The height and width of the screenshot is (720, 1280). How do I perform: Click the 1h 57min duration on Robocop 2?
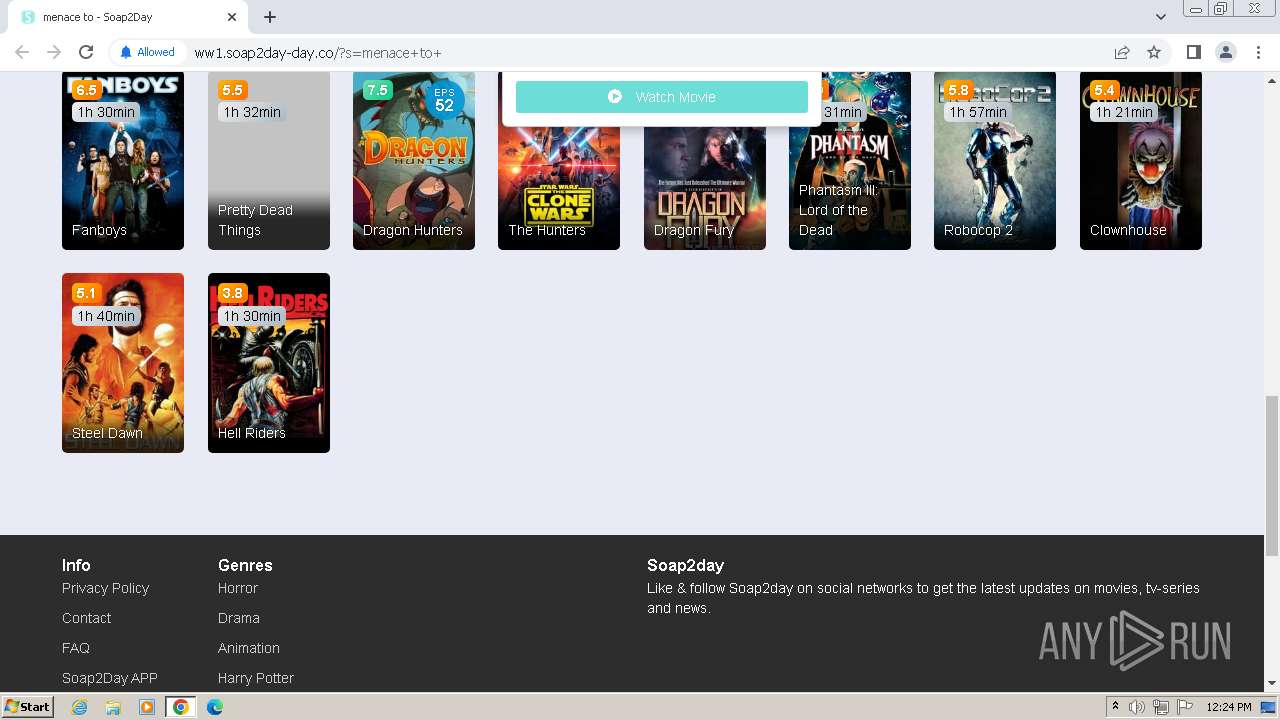[x=978, y=112]
